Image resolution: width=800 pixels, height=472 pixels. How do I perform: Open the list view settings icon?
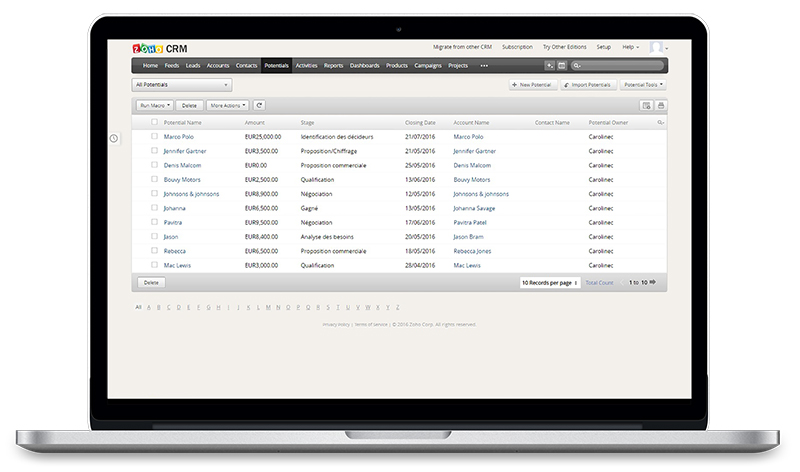[x=647, y=105]
